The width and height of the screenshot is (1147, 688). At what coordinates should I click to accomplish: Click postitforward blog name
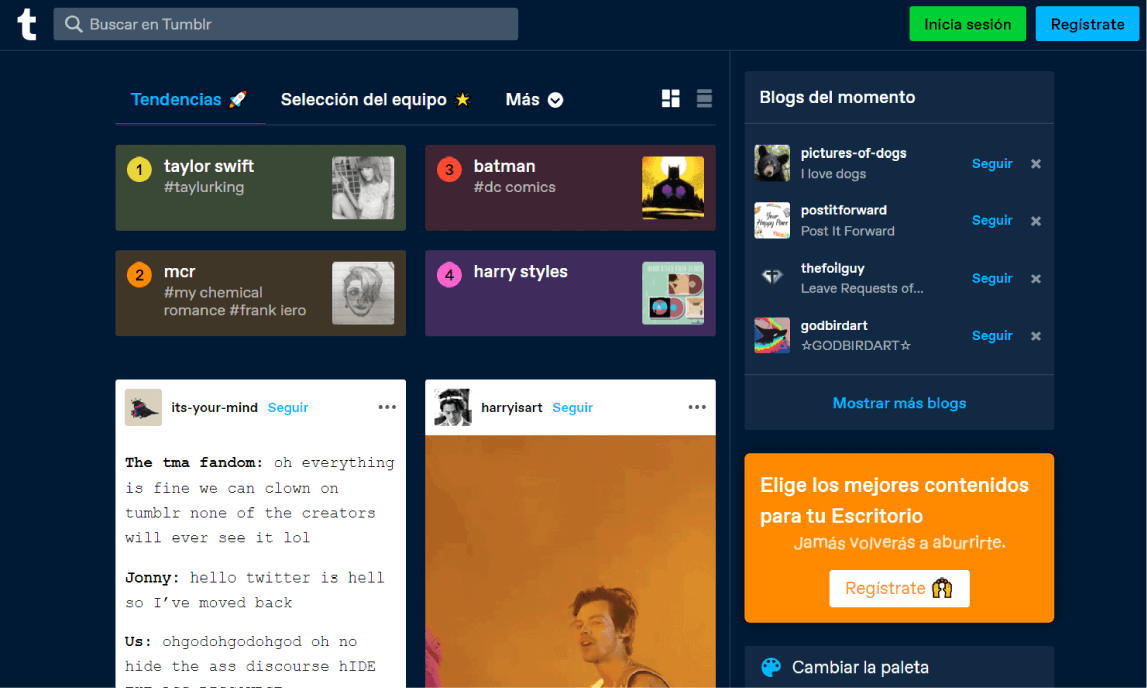[843, 210]
